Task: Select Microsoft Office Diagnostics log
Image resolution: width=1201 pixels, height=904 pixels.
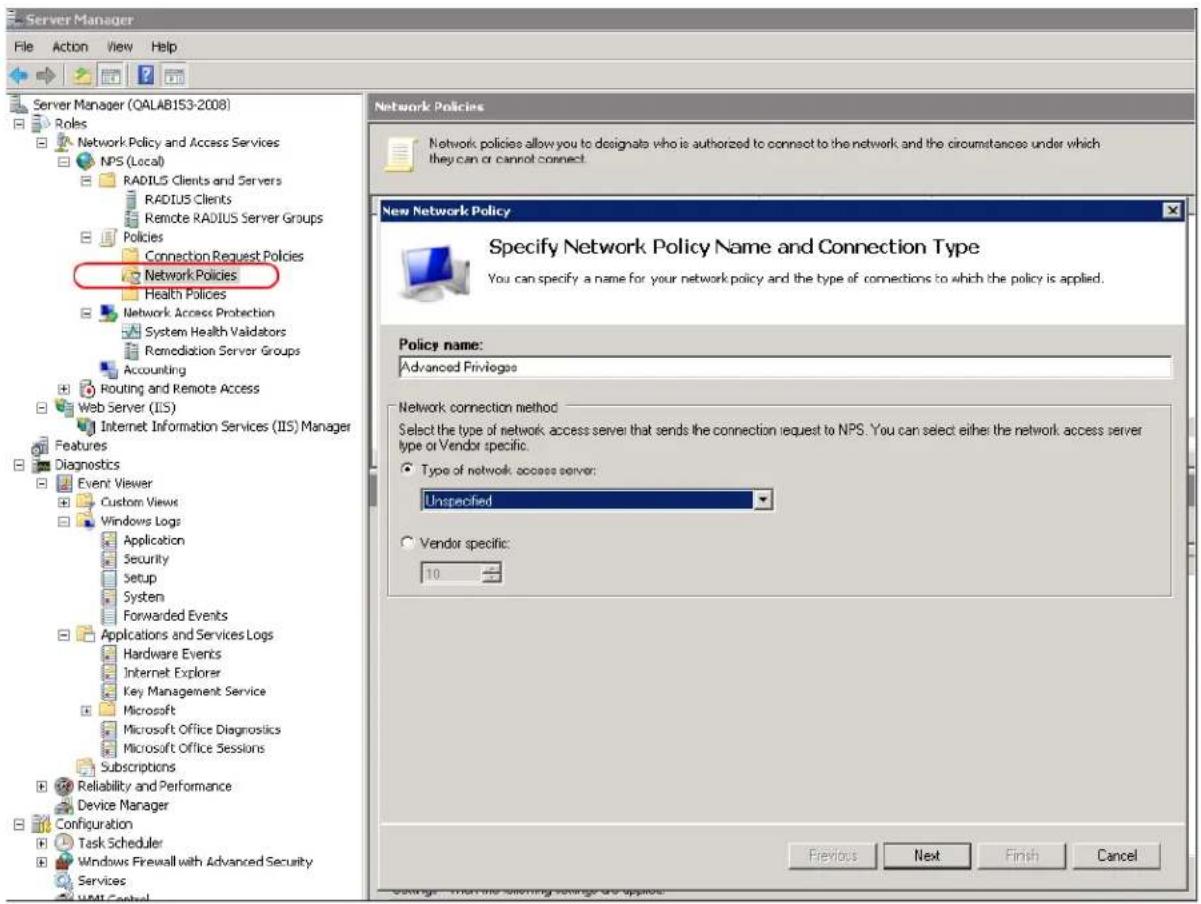Action: (x=201, y=729)
